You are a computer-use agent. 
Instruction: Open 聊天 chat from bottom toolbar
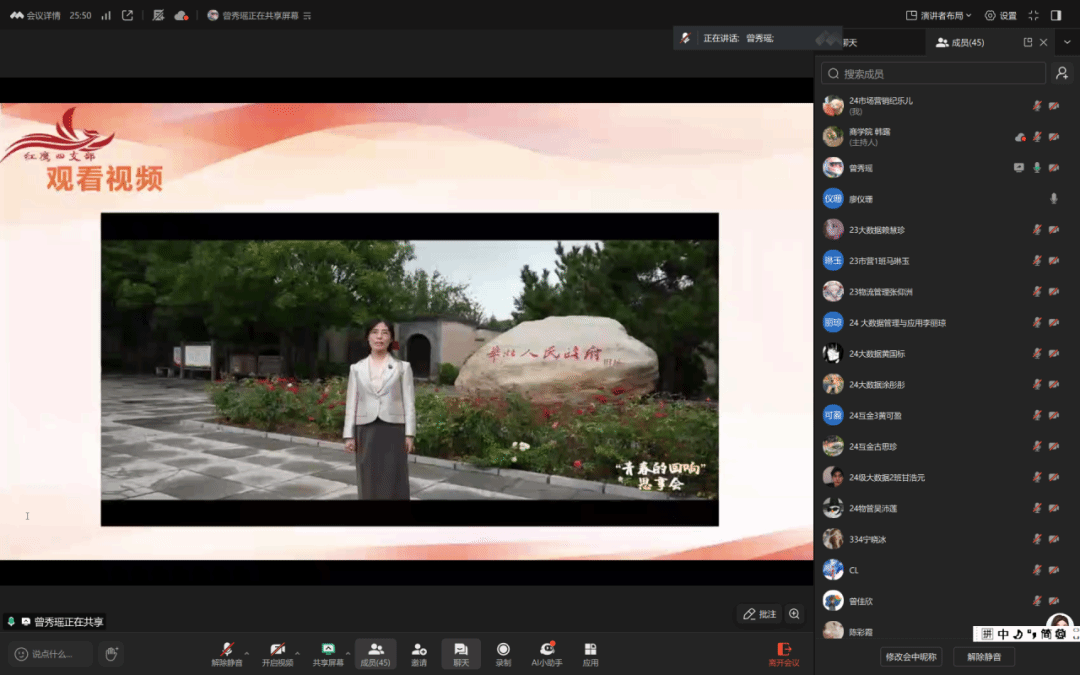(461, 651)
